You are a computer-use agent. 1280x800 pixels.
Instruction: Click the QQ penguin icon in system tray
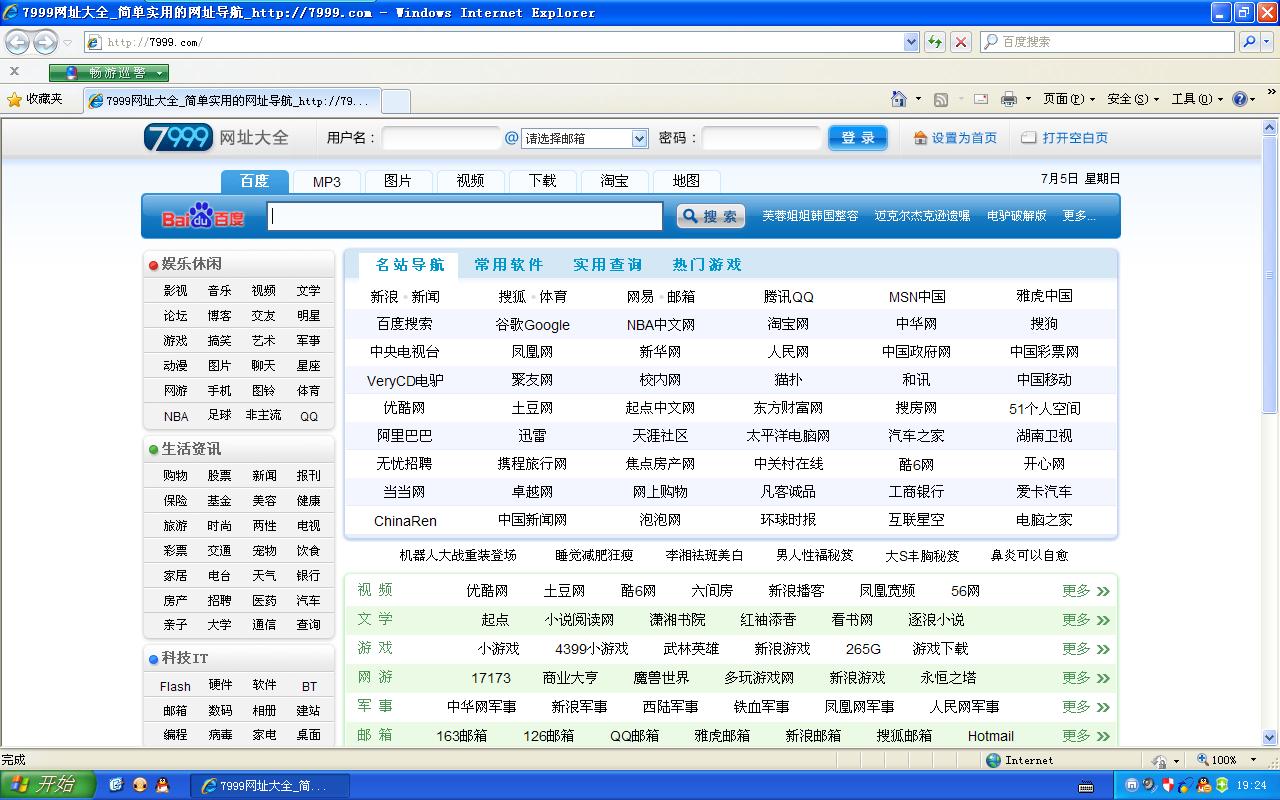click(x=1204, y=786)
